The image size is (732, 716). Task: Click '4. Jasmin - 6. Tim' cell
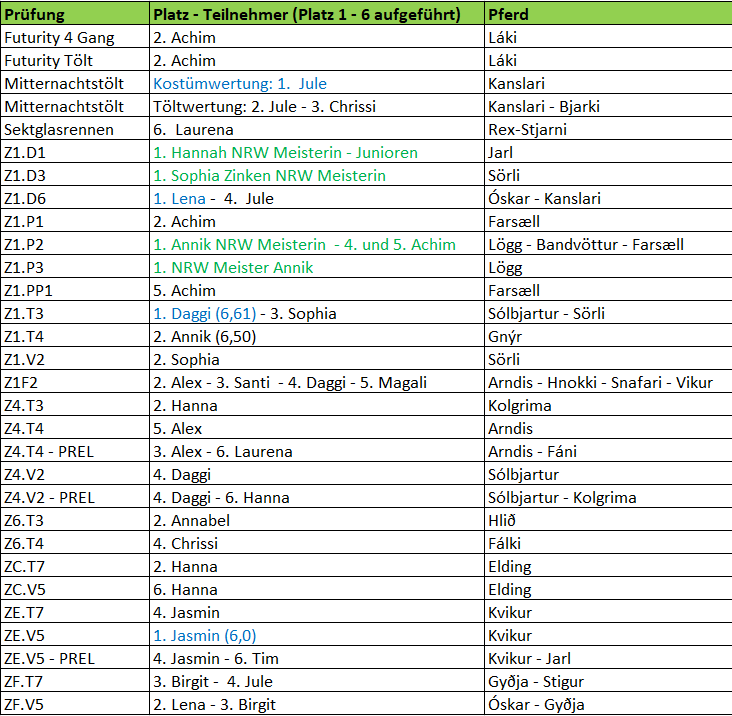click(317, 657)
